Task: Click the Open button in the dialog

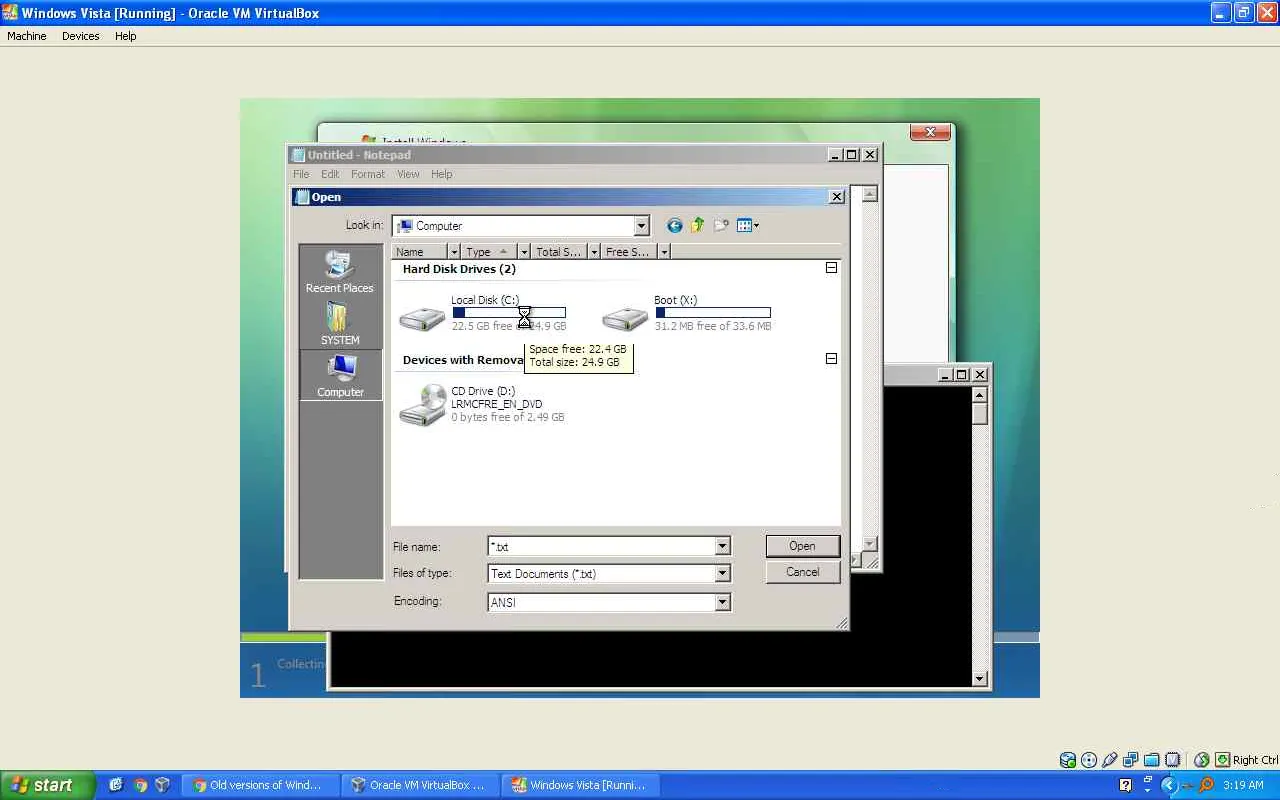Action: click(802, 546)
